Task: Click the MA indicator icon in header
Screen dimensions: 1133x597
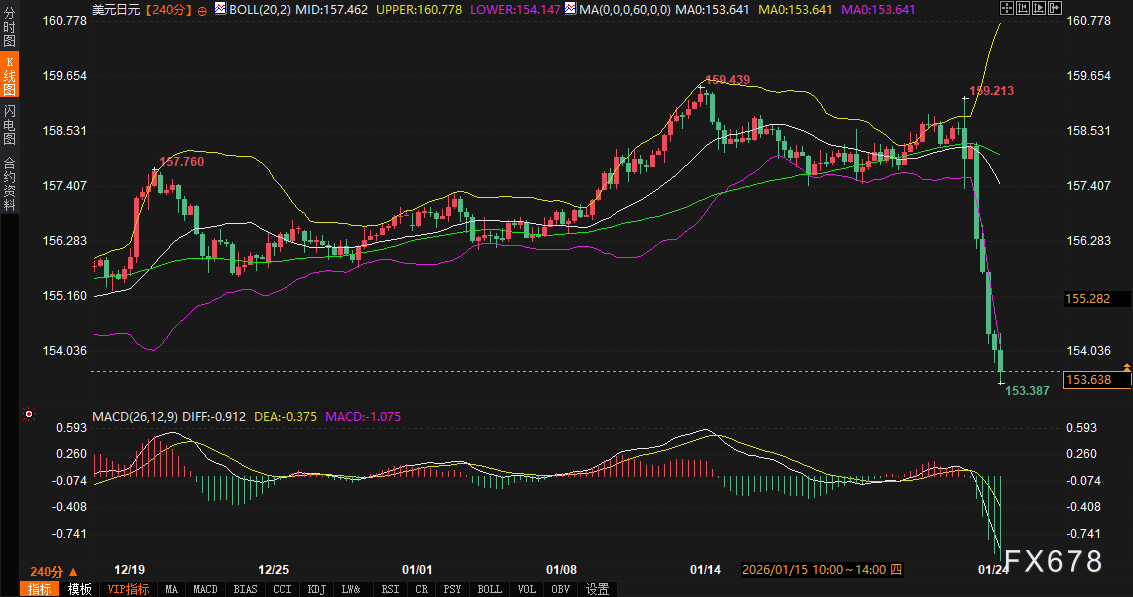Action: click(x=570, y=8)
